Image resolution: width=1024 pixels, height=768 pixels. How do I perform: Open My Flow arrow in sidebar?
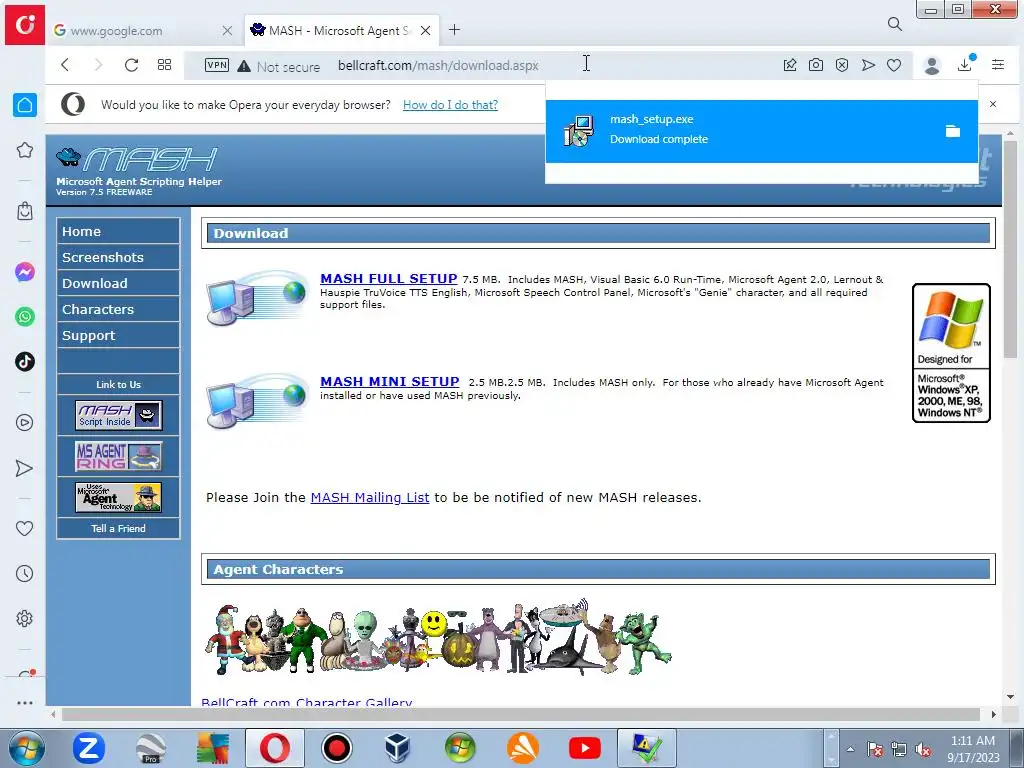tap(24, 468)
